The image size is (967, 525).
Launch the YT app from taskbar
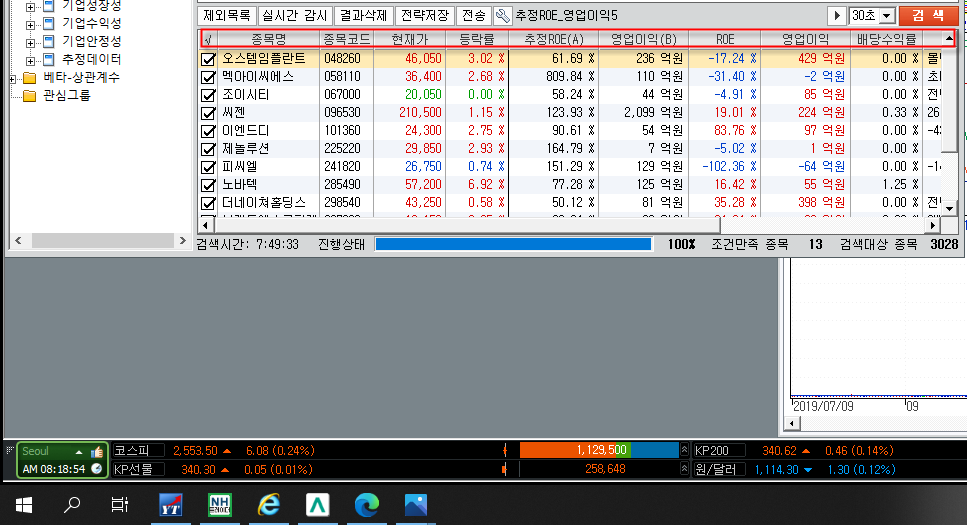coord(172,505)
